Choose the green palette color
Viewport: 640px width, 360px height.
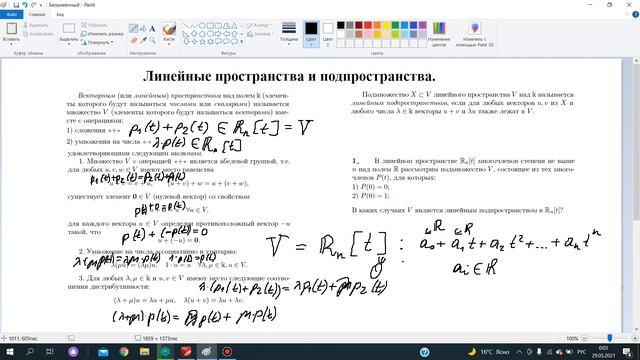coord(395,25)
